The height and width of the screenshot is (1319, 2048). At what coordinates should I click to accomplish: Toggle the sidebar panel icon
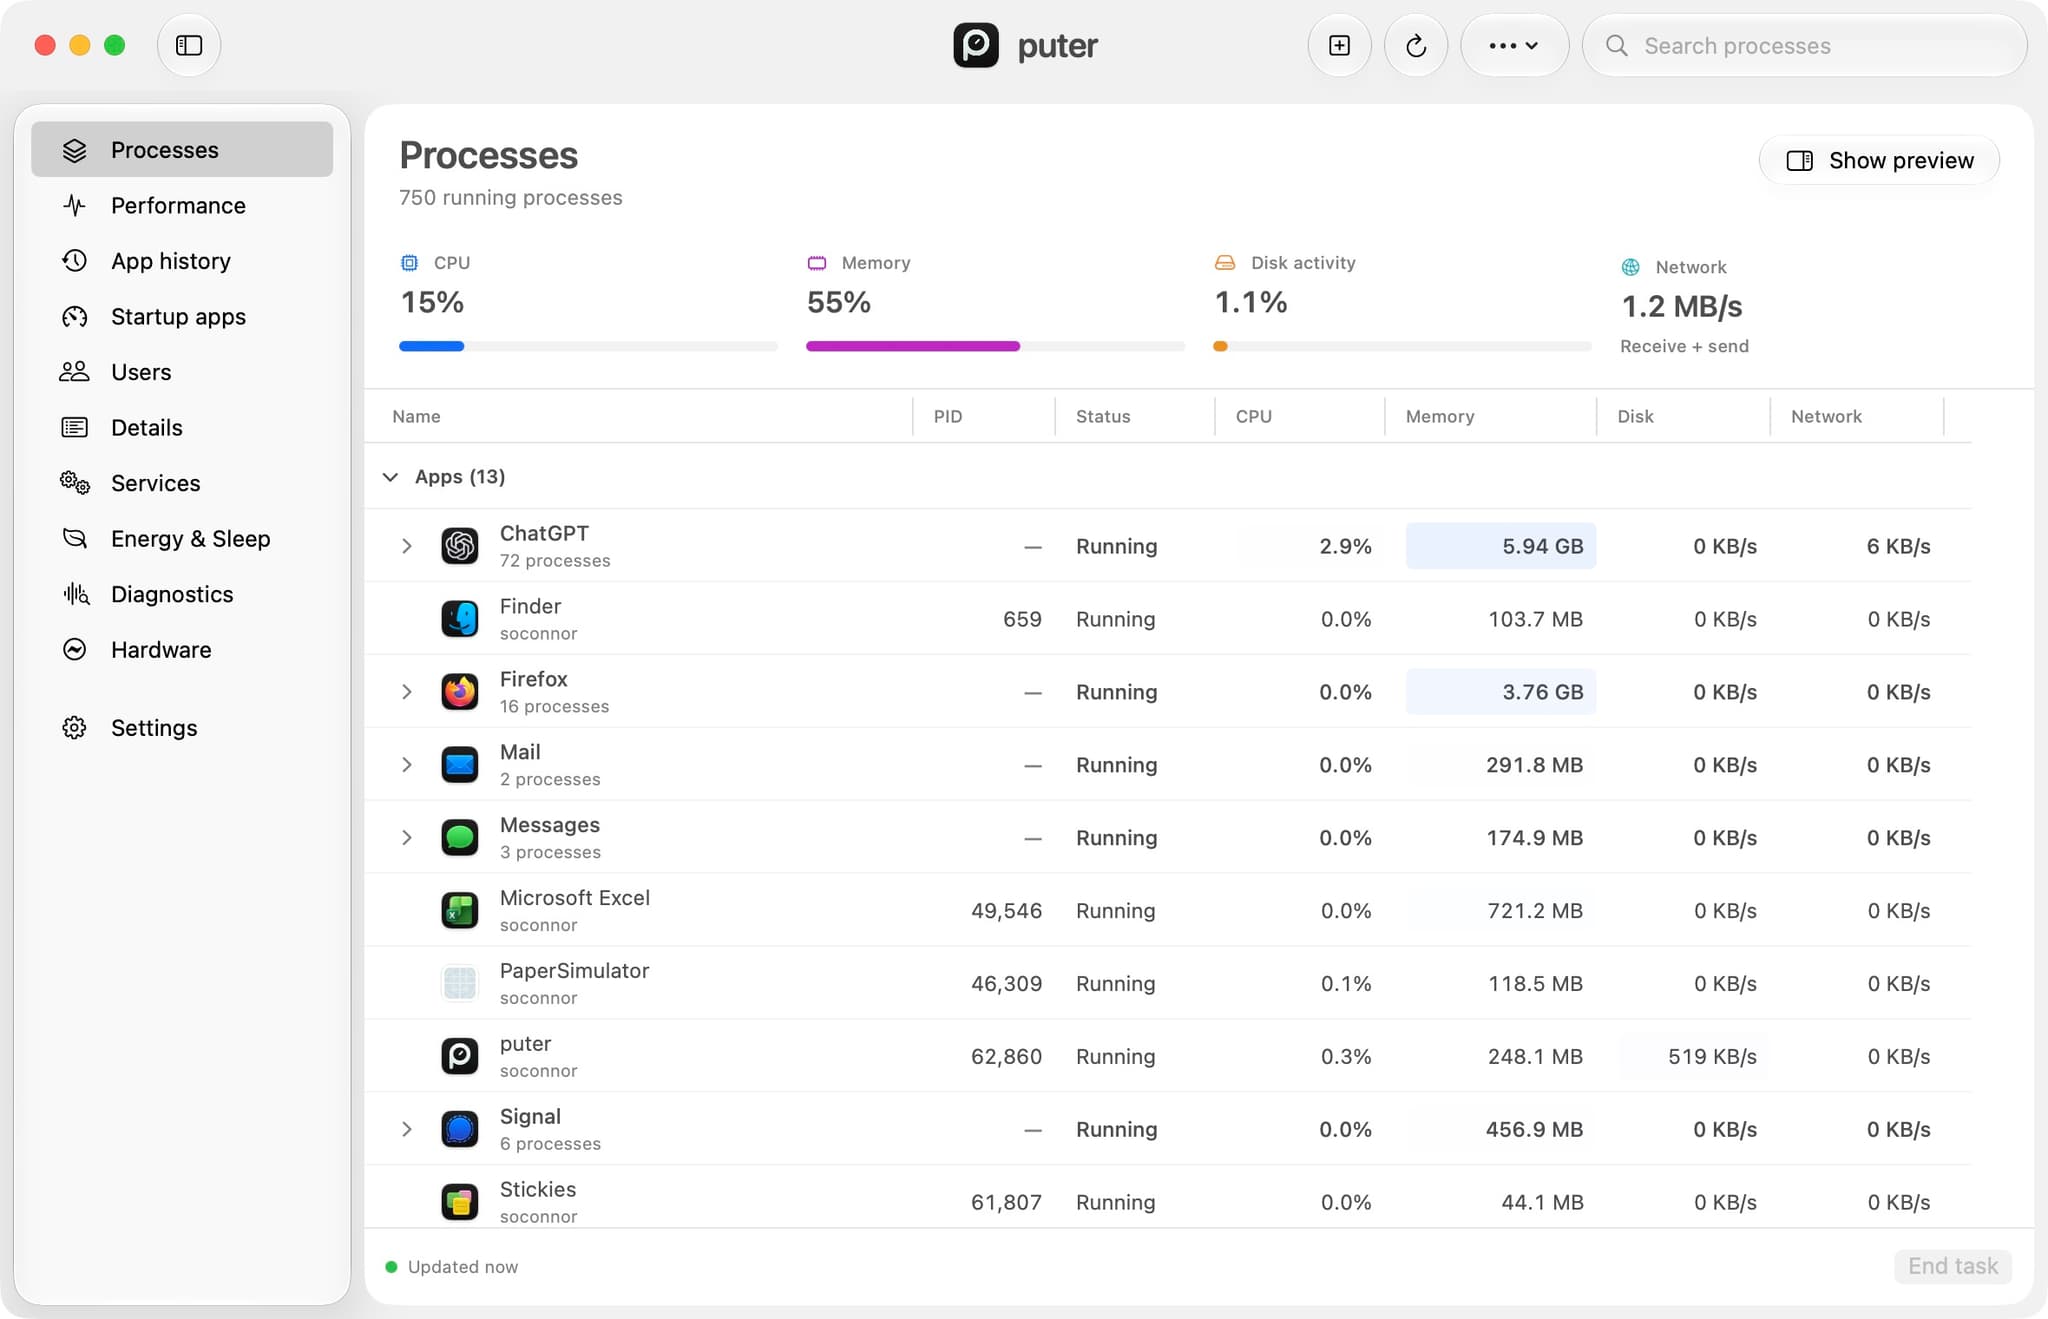coord(189,45)
